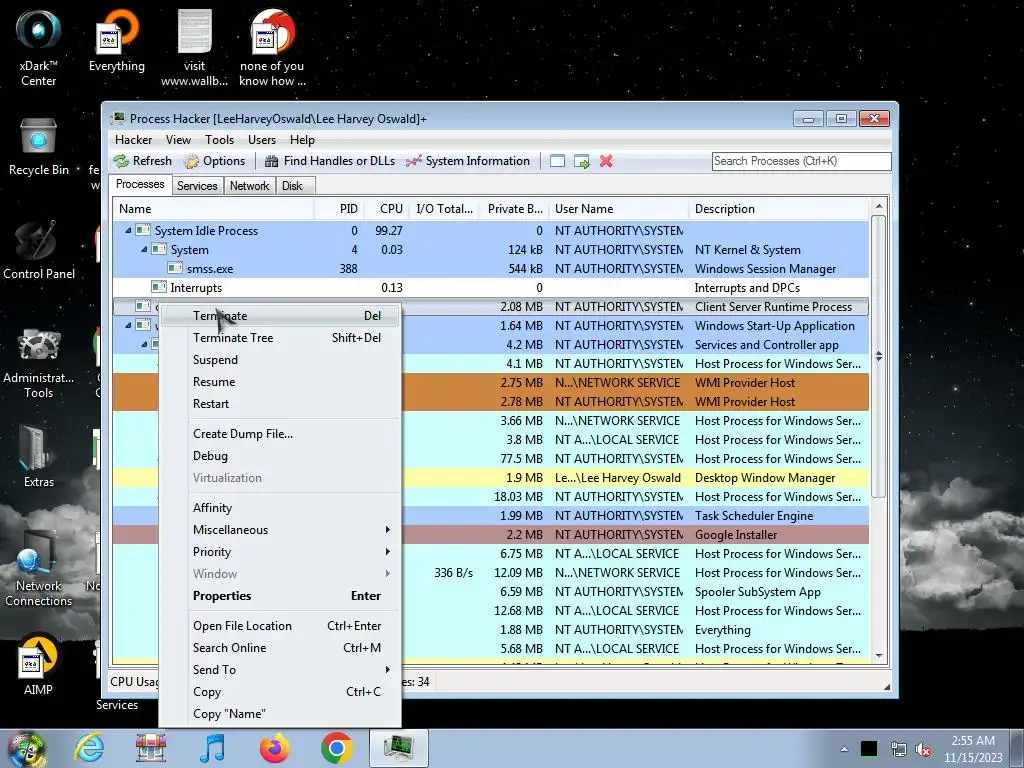Open Properties from the context menu
Screen dimensions: 1024x768
(280, 596)
